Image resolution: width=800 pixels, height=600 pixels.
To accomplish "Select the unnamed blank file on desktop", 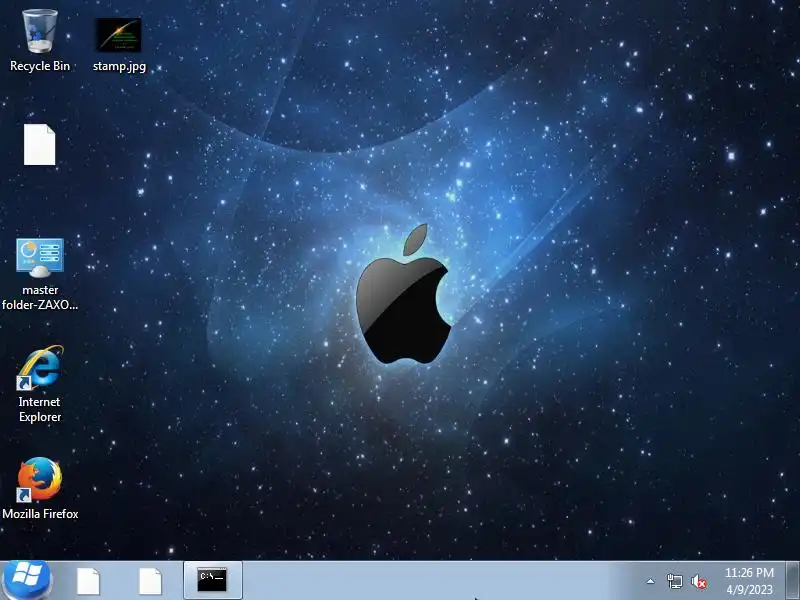I will click(39, 144).
